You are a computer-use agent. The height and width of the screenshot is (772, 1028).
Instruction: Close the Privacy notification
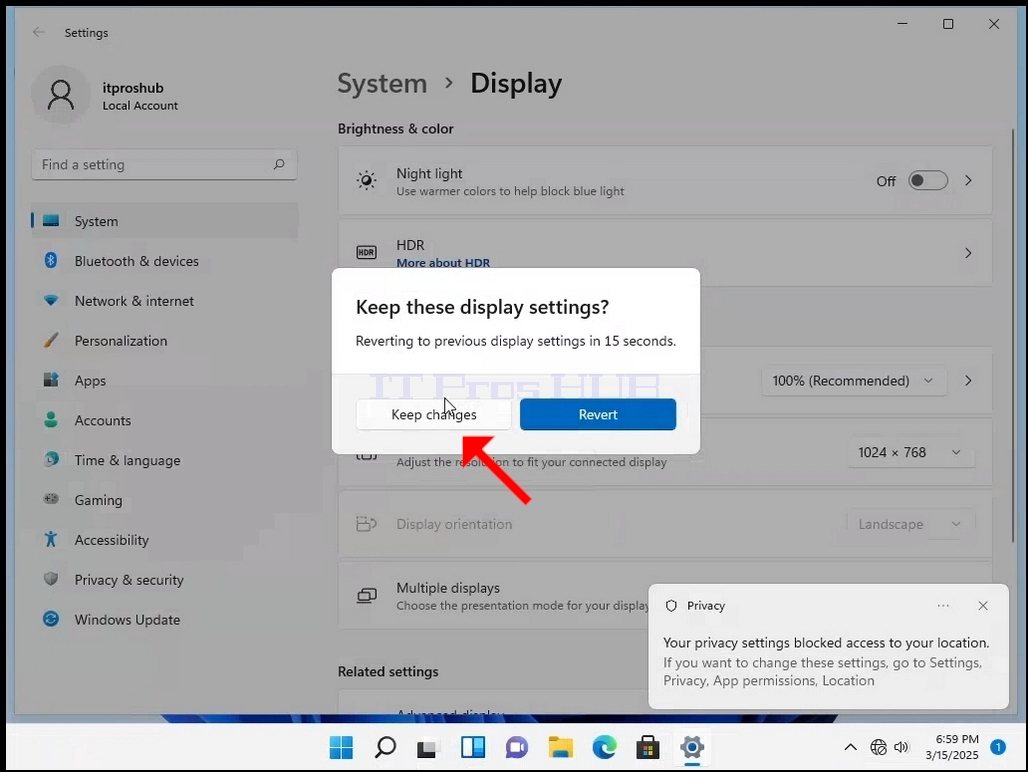tap(983, 606)
